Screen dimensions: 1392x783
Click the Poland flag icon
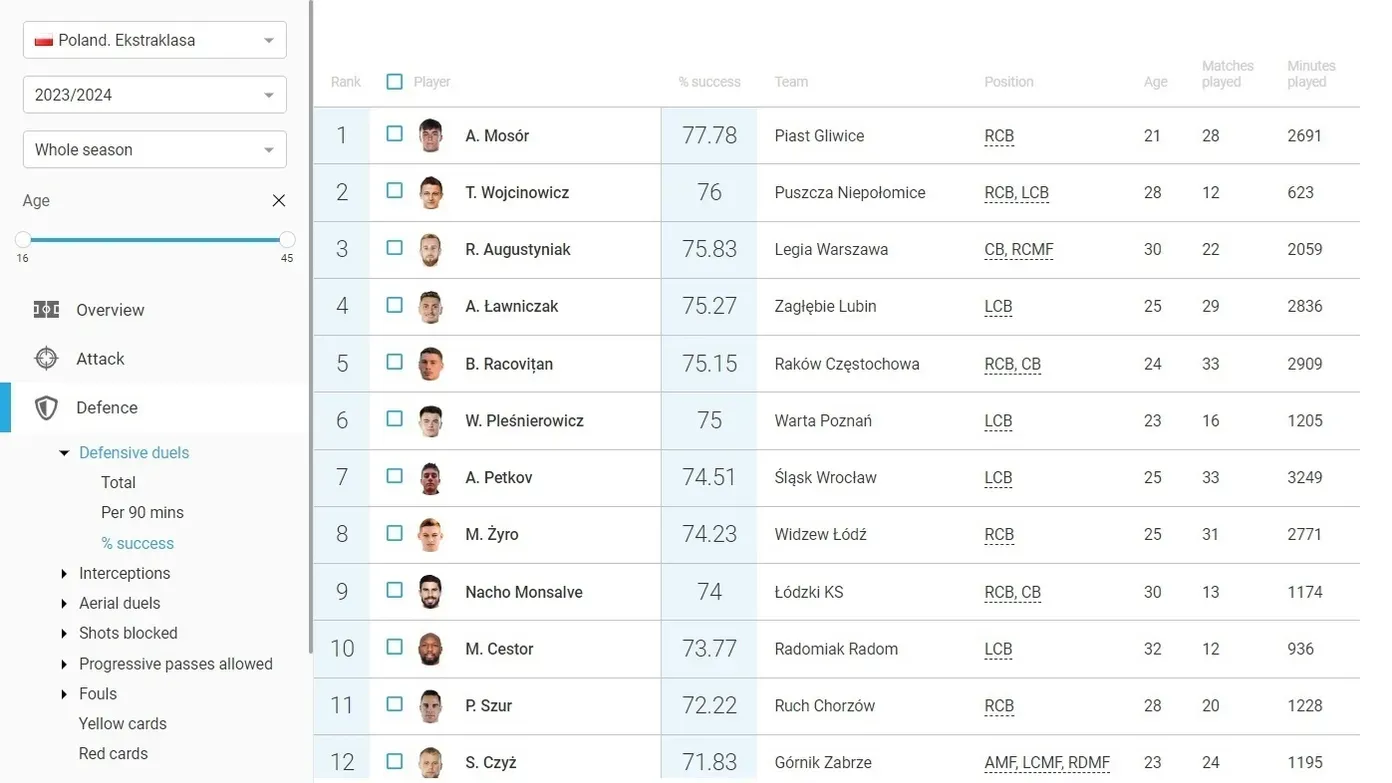[44, 41]
